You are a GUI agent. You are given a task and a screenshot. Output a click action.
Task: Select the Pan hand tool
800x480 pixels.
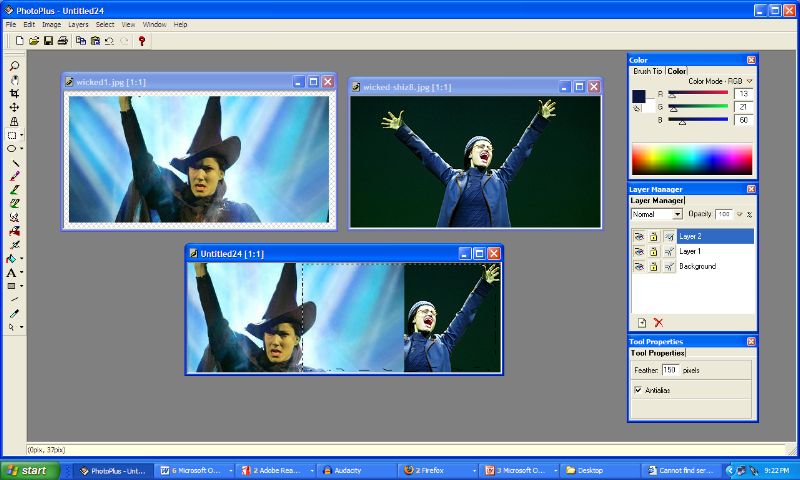[14, 80]
